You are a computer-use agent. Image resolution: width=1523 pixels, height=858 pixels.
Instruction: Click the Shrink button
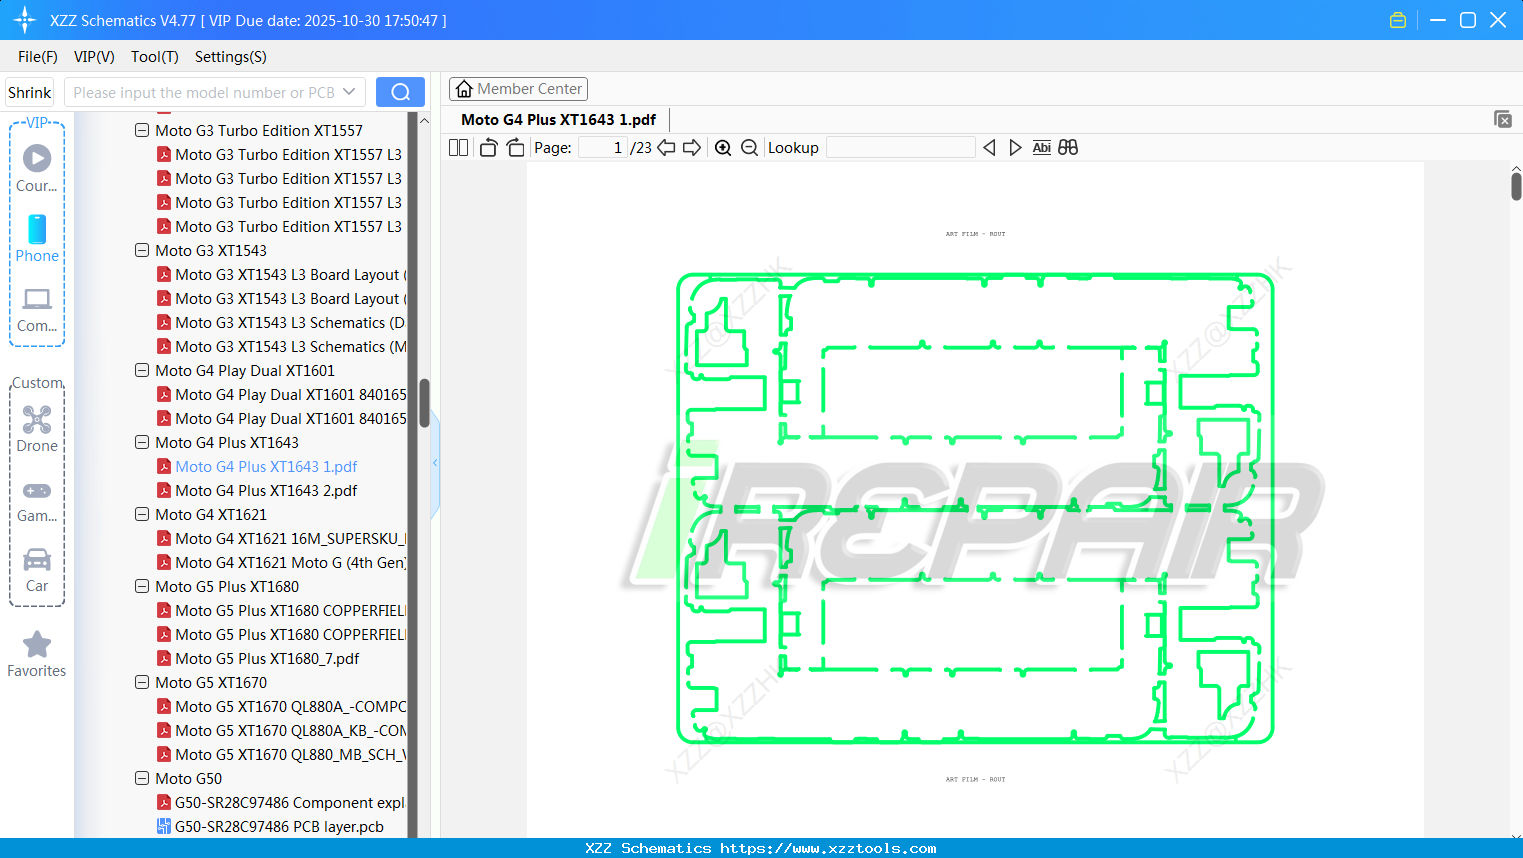(29, 91)
